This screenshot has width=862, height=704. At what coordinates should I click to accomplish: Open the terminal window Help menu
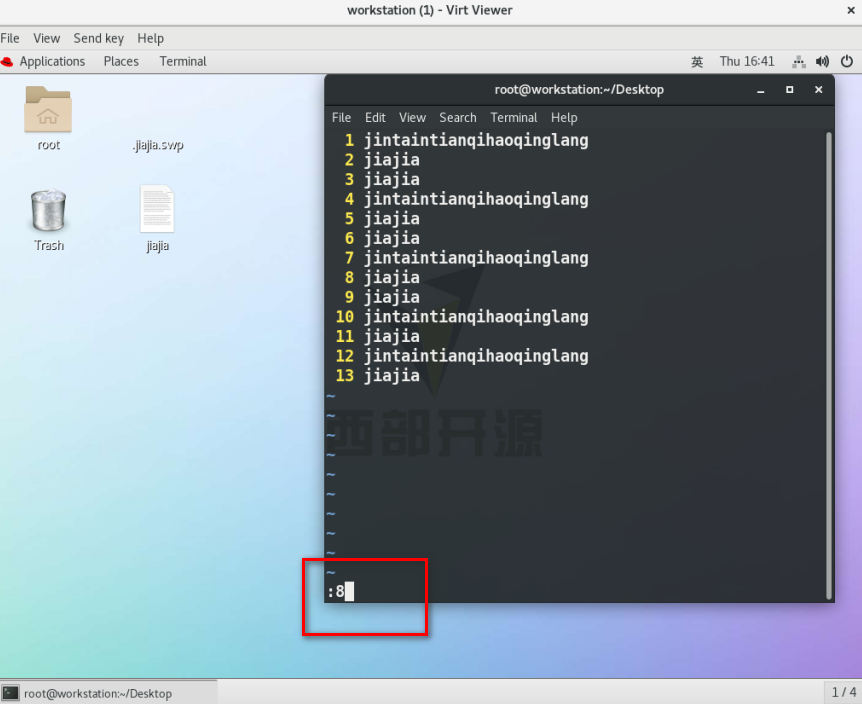click(x=564, y=118)
